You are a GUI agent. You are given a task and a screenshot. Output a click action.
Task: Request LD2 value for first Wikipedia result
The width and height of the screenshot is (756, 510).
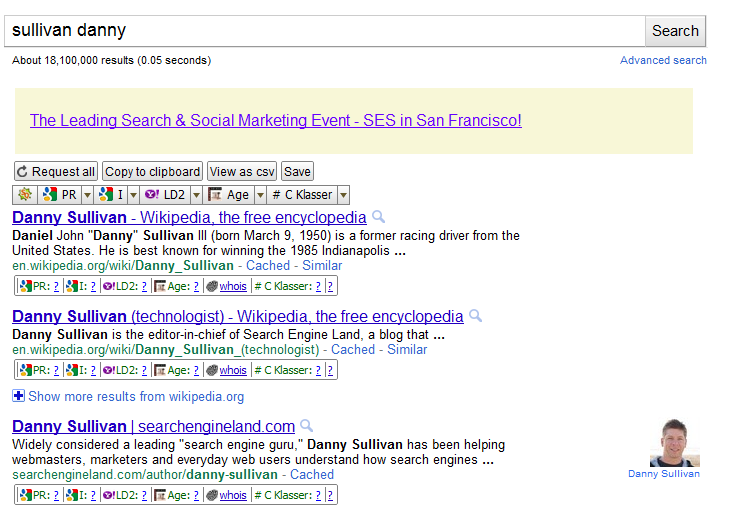coord(144,286)
